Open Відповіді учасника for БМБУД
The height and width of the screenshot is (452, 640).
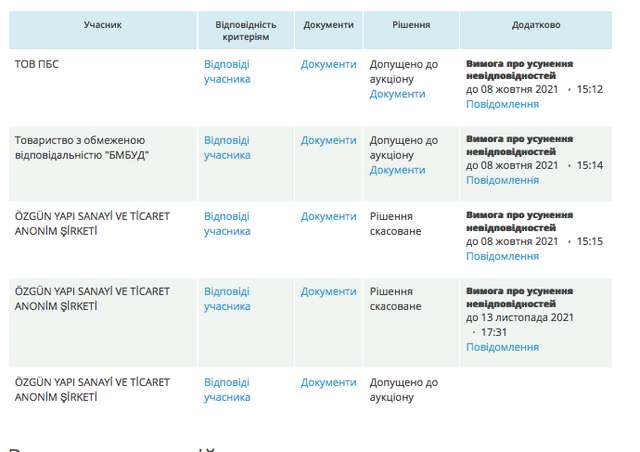(x=227, y=147)
